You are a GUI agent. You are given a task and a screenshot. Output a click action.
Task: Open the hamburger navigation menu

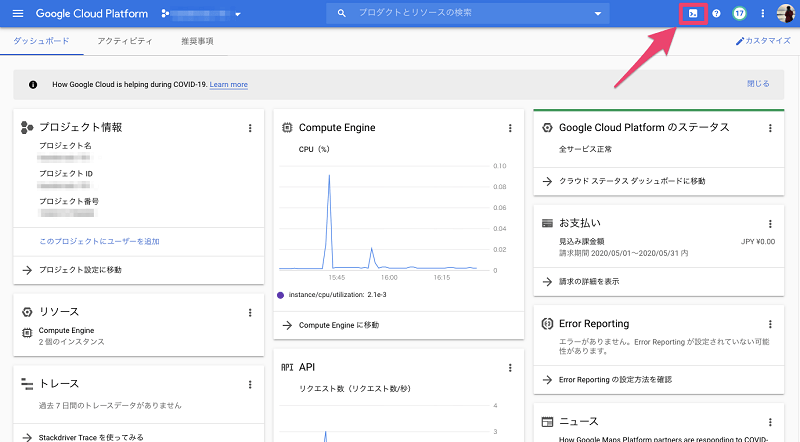[18, 14]
